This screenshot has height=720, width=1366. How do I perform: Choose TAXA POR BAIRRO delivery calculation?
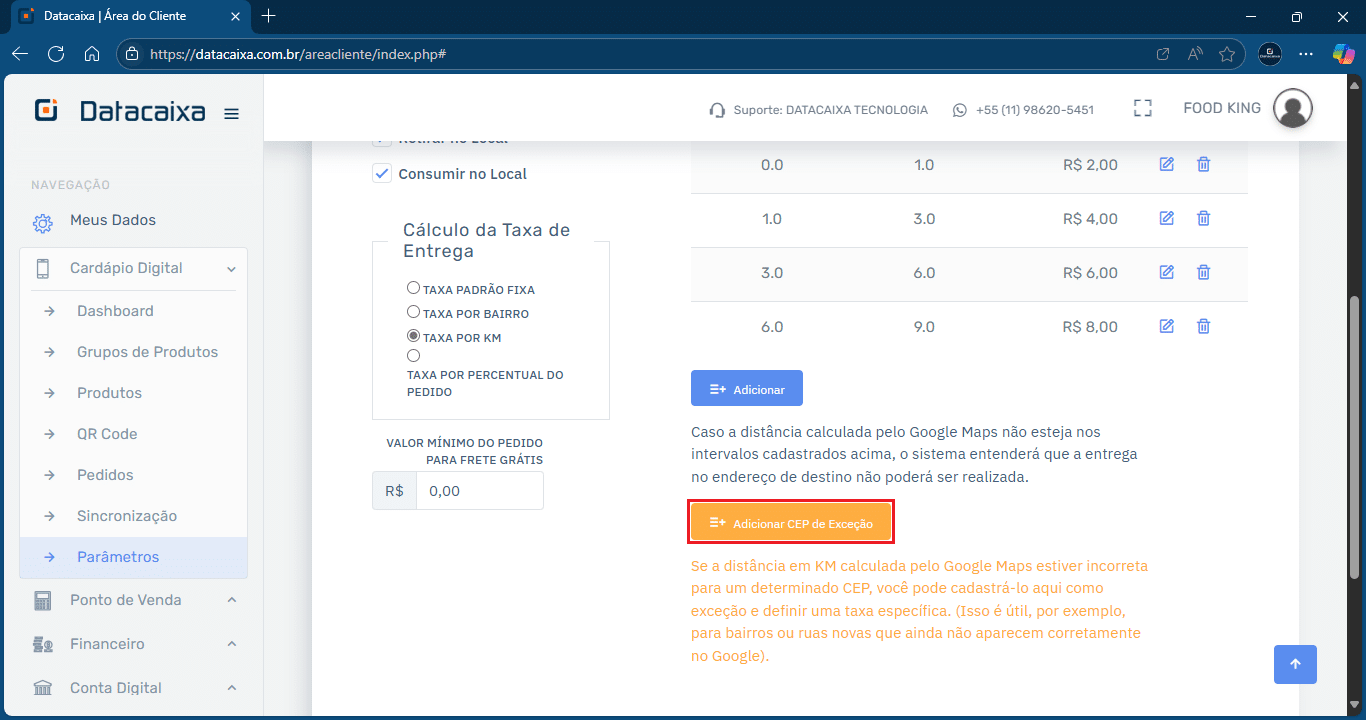click(x=413, y=311)
